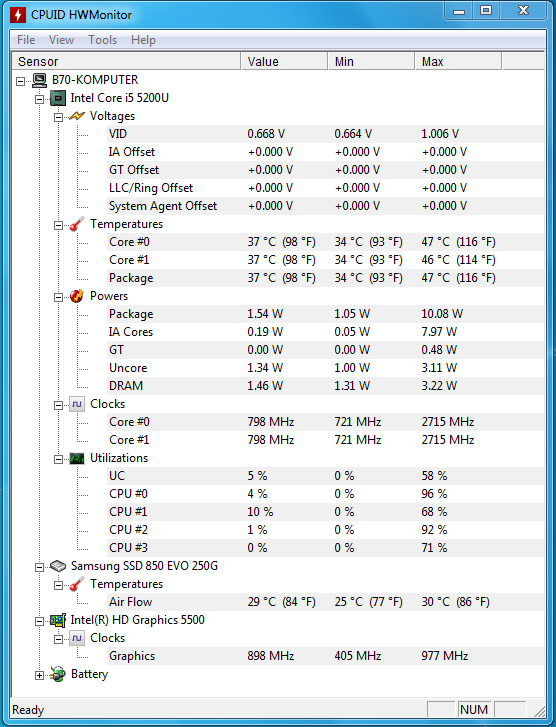Click the Max column header
The image size is (556, 727).
[458, 61]
